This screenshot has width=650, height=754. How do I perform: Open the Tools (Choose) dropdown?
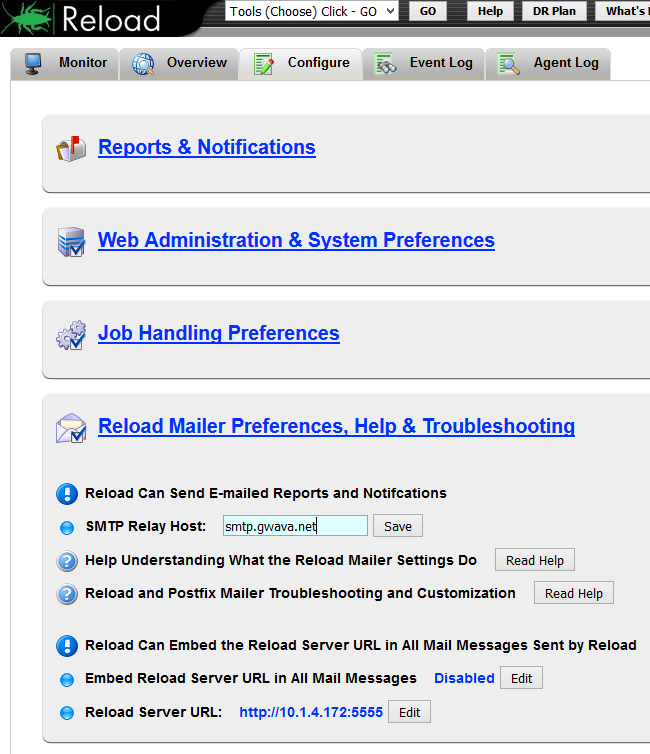pyautogui.click(x=312, y=11)
